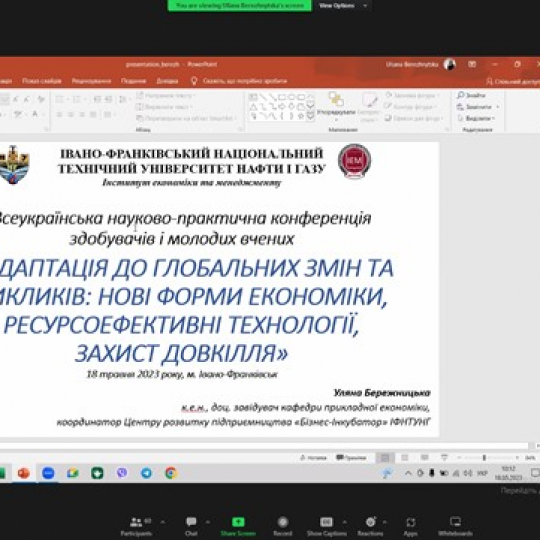Toggle numbered list in ribbon
540x540 pixels.
click(x=78, y=100)
